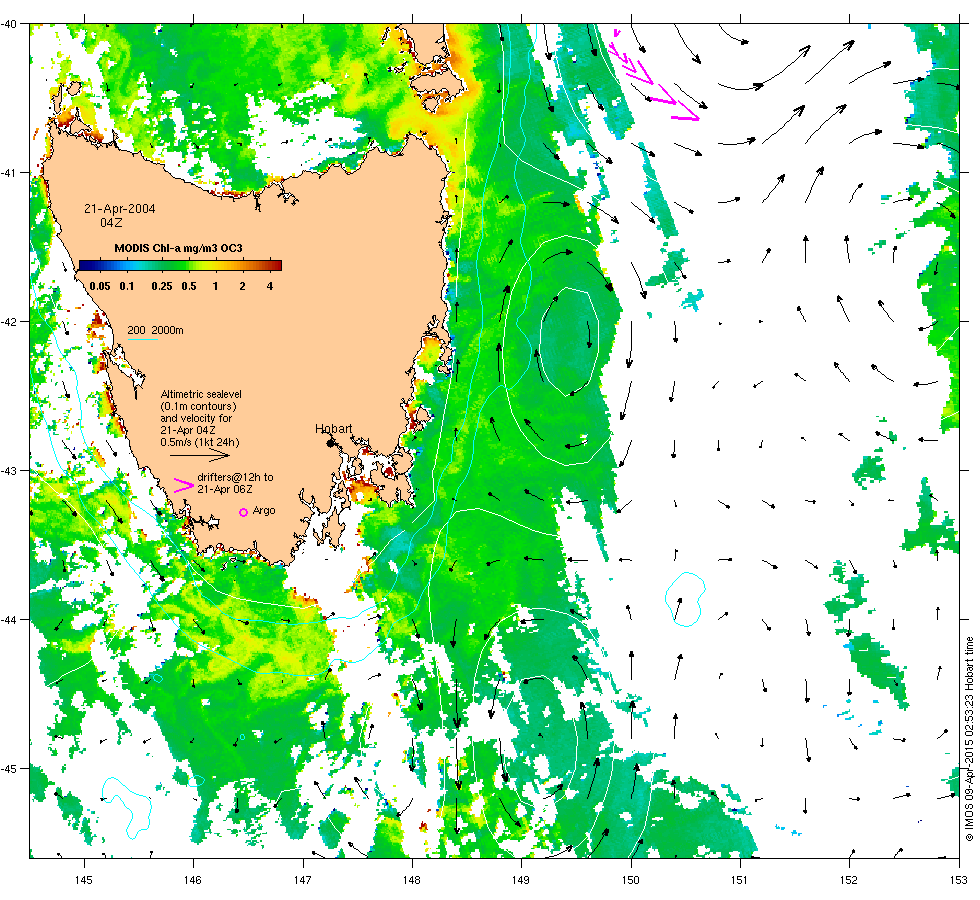Click the colorbar value '0.5'
The width and height of the screenshot is (980, 900).
coord(189,286)
